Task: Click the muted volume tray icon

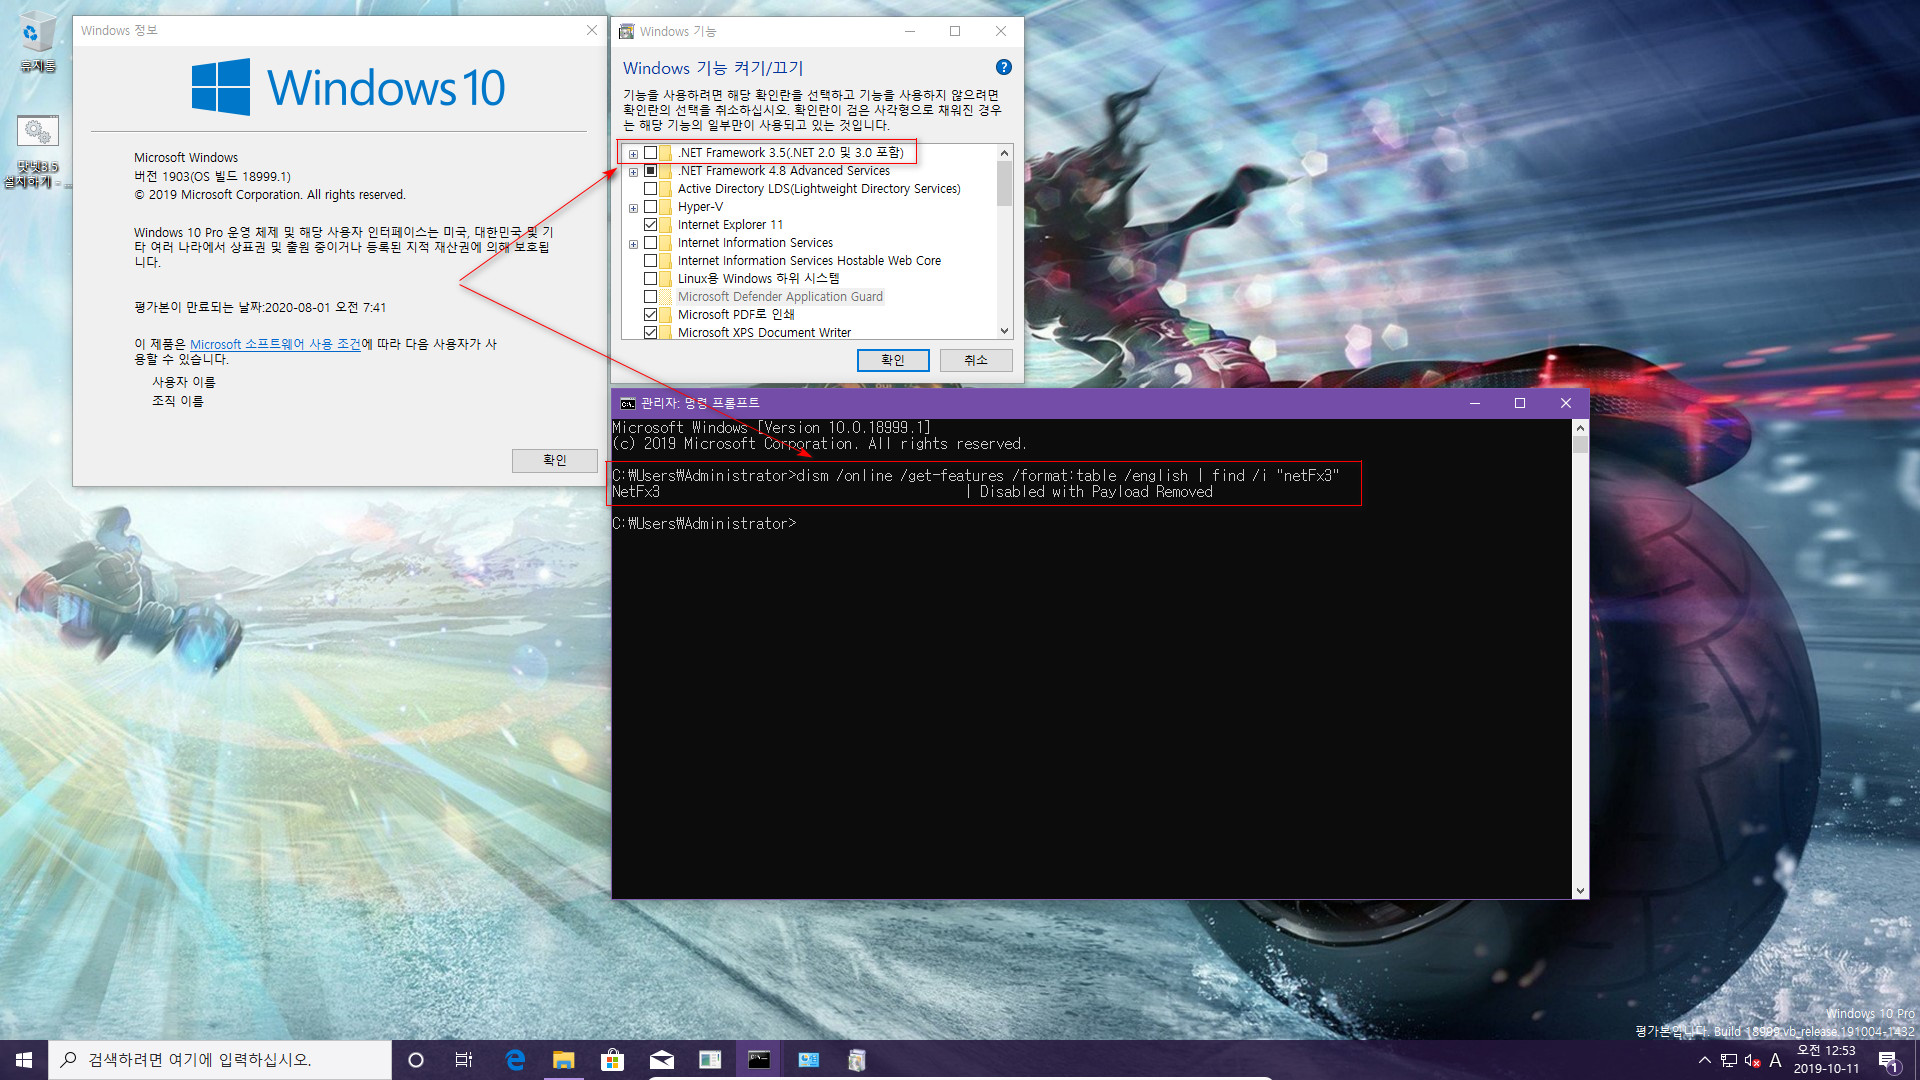Action: [1752, 1060]
